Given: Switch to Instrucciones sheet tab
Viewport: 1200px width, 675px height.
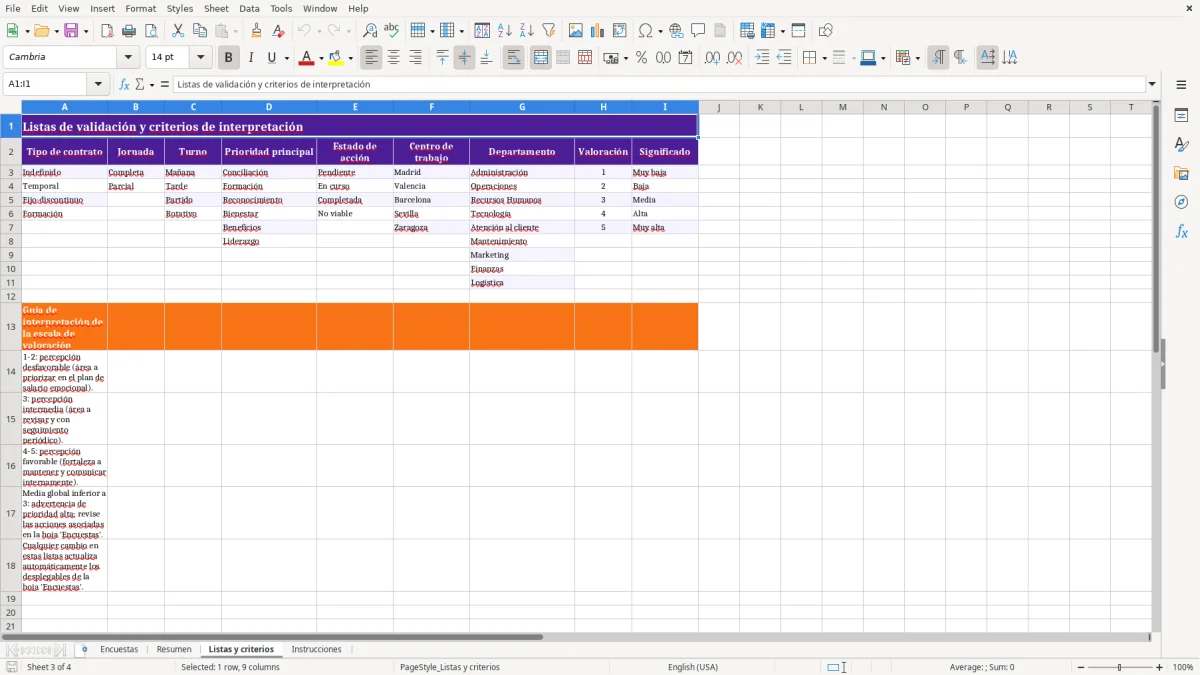Looking at the screenshot, I should pos(316,649).
